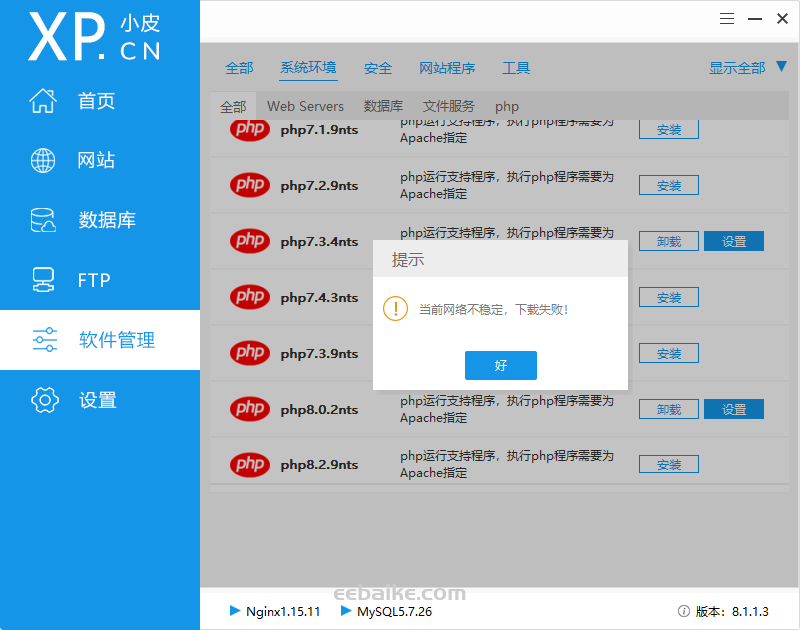Image resolution: width=800 pixels, height=630 pixels.
Task: Click the php8.2.9nts description text
Action: (x=507, y=464)
